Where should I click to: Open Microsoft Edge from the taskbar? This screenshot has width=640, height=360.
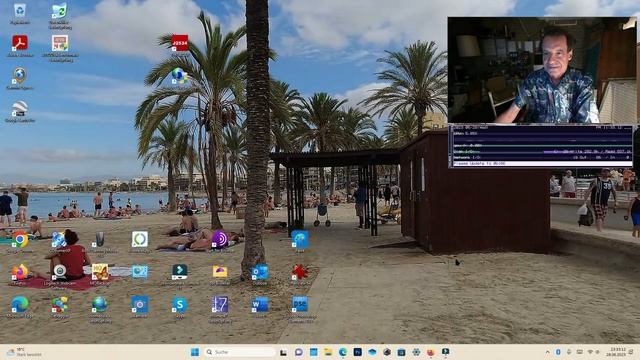click(x=342, y=352)
